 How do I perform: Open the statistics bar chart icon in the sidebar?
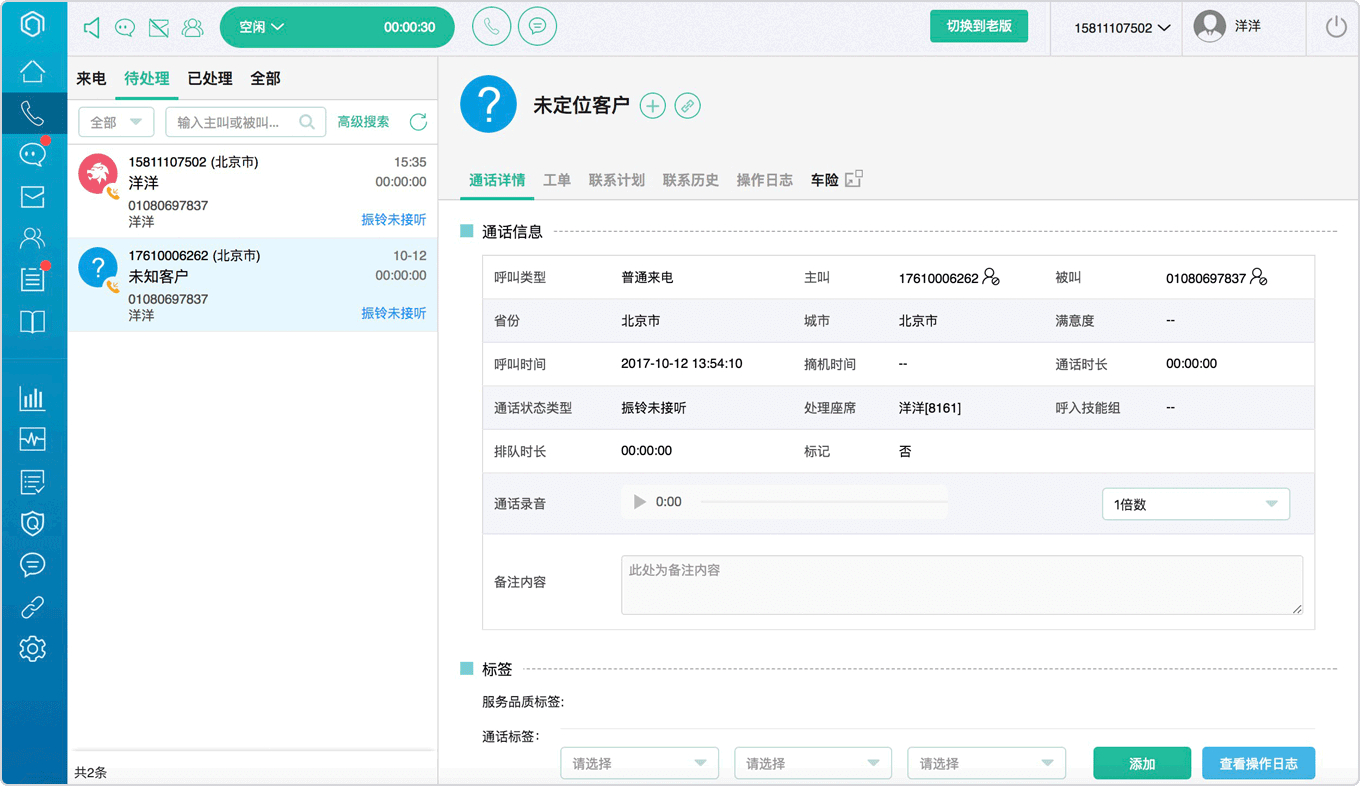(x=33, y=398)
